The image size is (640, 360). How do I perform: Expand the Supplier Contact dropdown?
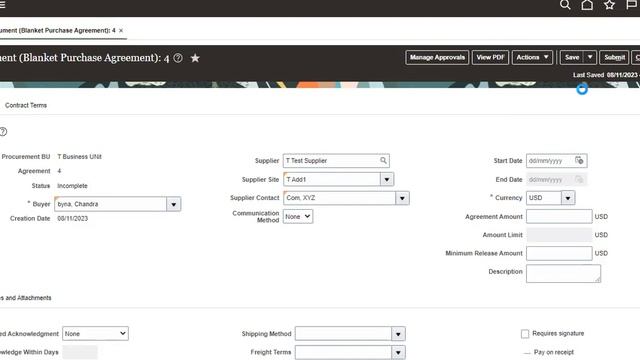click(402, 198)
